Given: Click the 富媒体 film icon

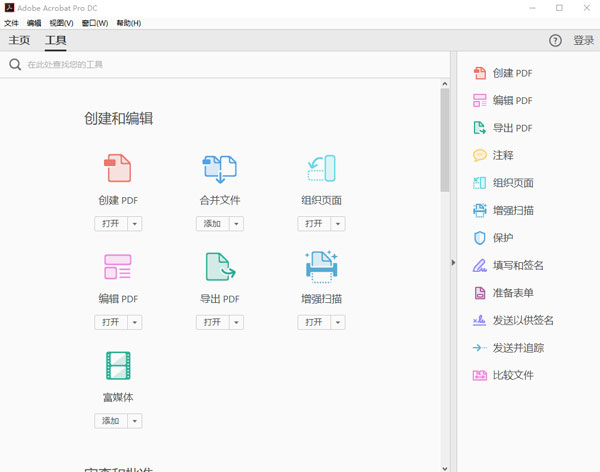Looking at the screenshot, I should 118,366.
